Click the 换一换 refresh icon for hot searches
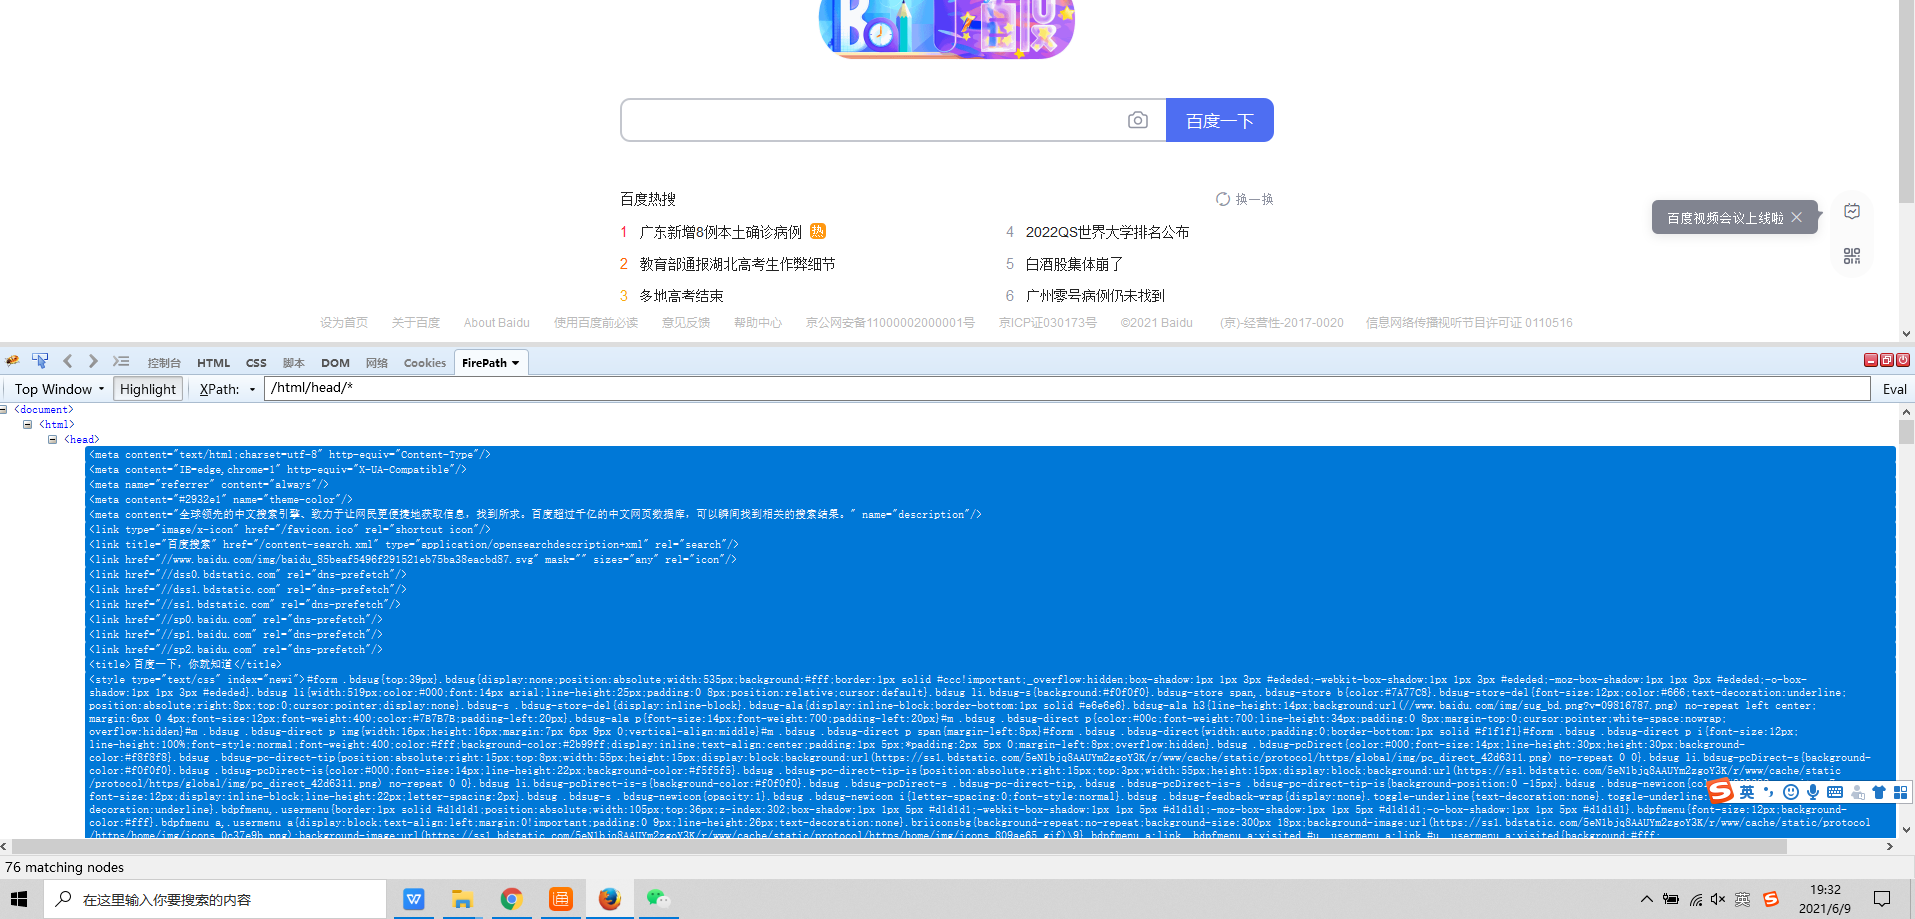This screenshot has height=919, width=1915. click(x=1222, y=199)
